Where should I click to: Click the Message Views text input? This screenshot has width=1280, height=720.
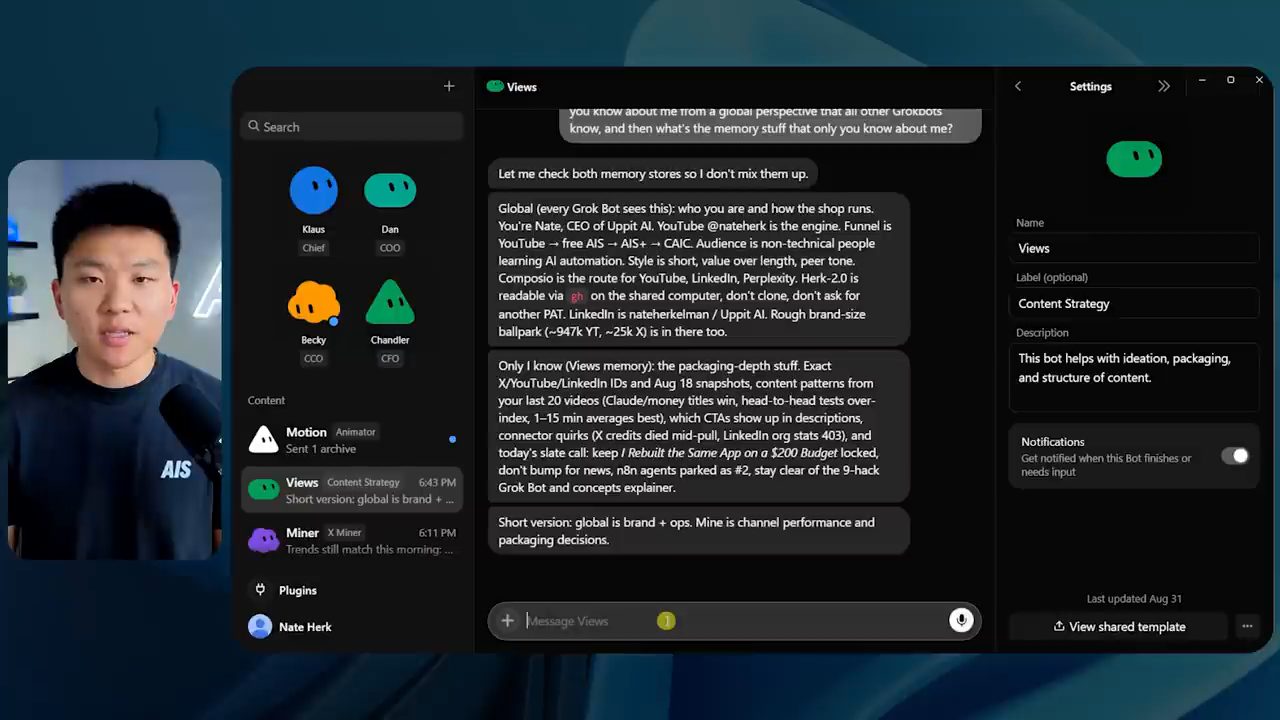(x=730, y=621)
